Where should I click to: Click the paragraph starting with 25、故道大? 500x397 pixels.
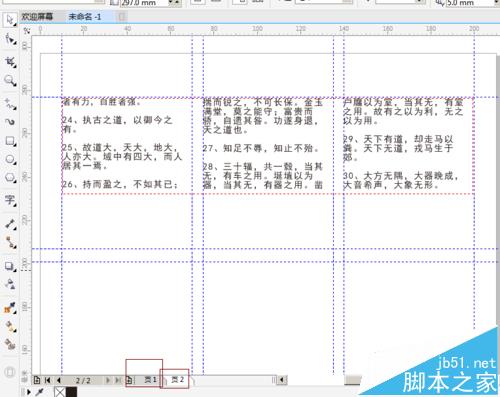pos(122,156)
